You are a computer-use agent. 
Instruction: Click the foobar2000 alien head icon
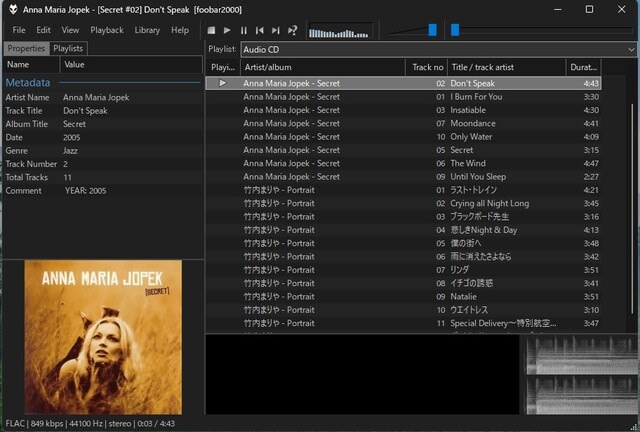13,9
